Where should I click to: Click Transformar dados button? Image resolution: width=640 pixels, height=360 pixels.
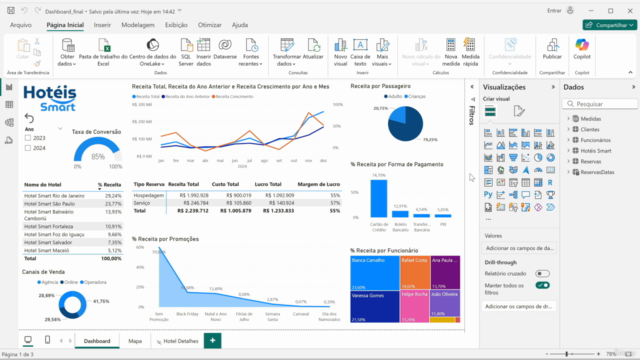[287, 52]
